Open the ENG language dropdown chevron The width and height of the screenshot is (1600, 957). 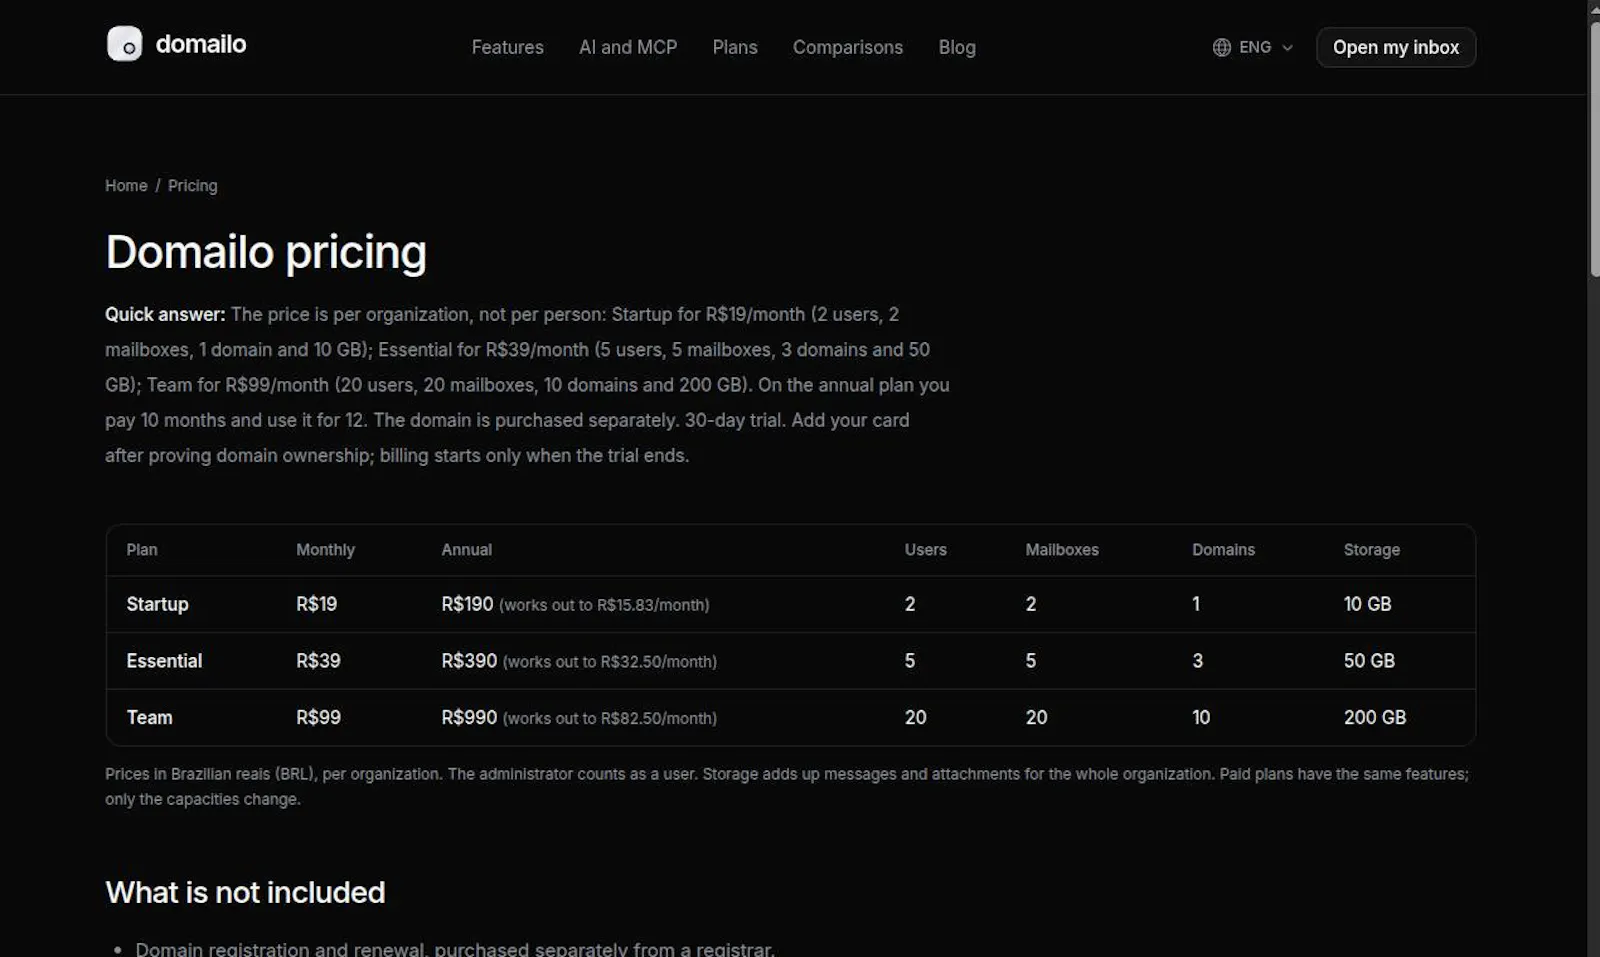pyautogui.click(x=1287, y=47)
